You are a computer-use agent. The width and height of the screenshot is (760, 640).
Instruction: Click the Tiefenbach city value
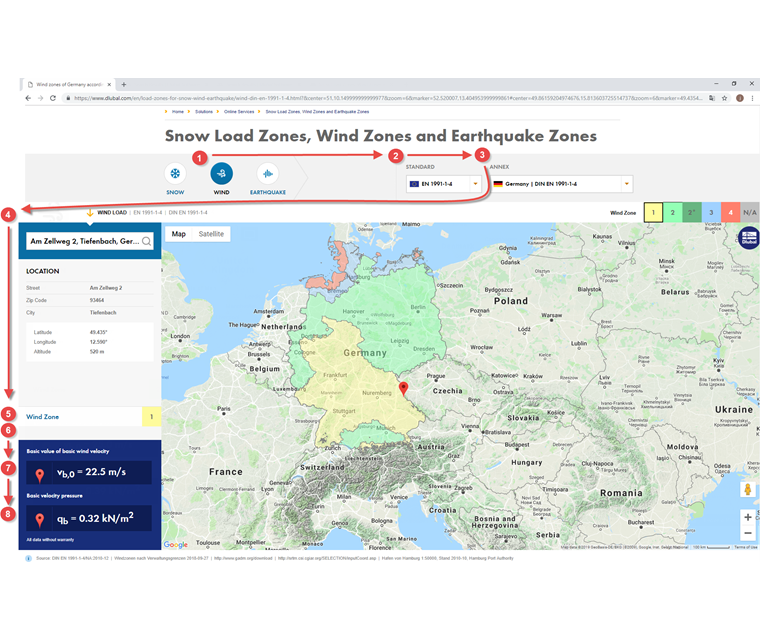coord(103,313)
